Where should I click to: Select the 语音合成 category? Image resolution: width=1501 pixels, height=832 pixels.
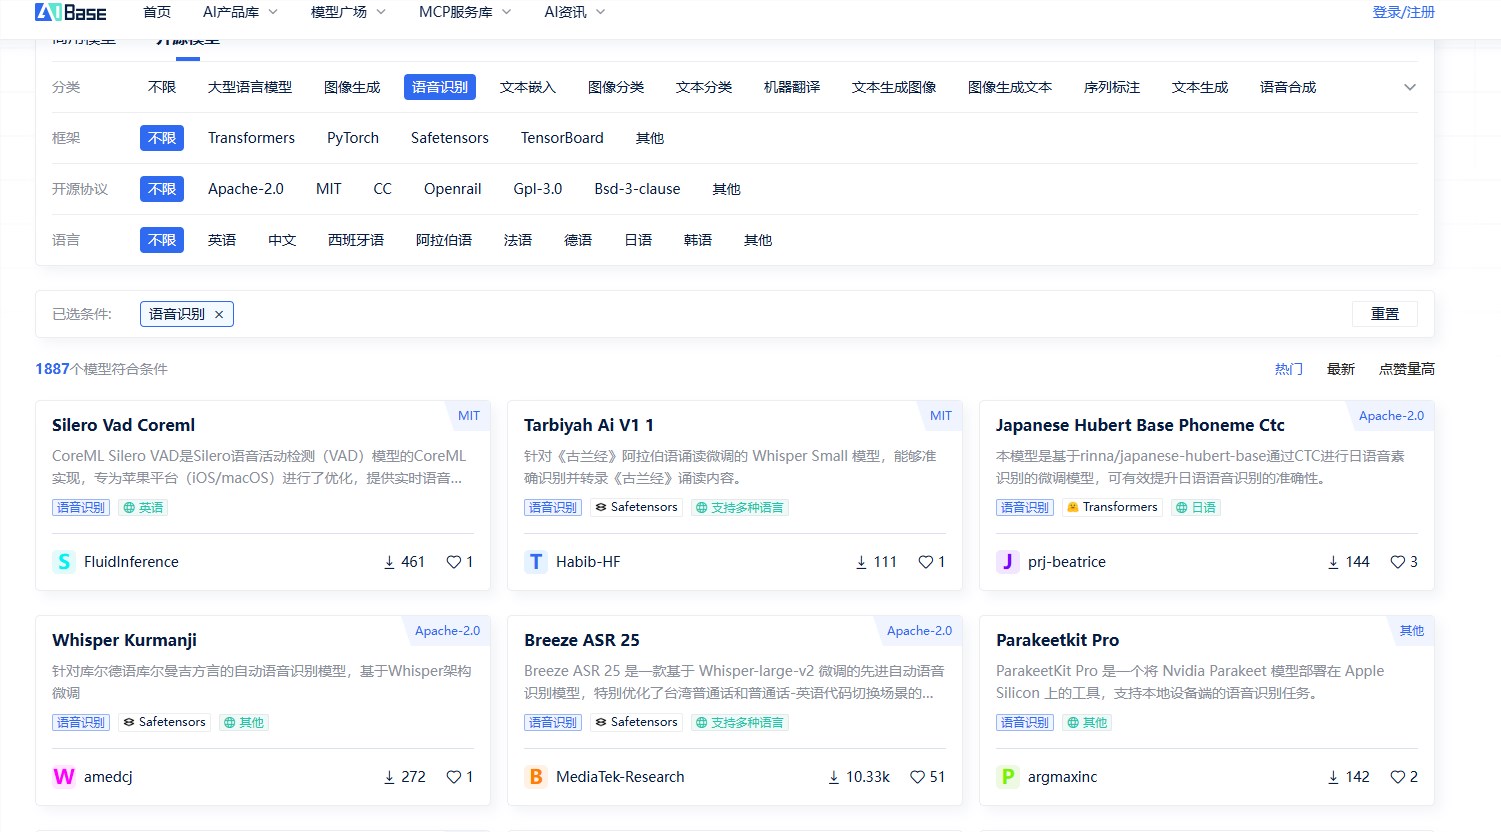pos(1288,87)
